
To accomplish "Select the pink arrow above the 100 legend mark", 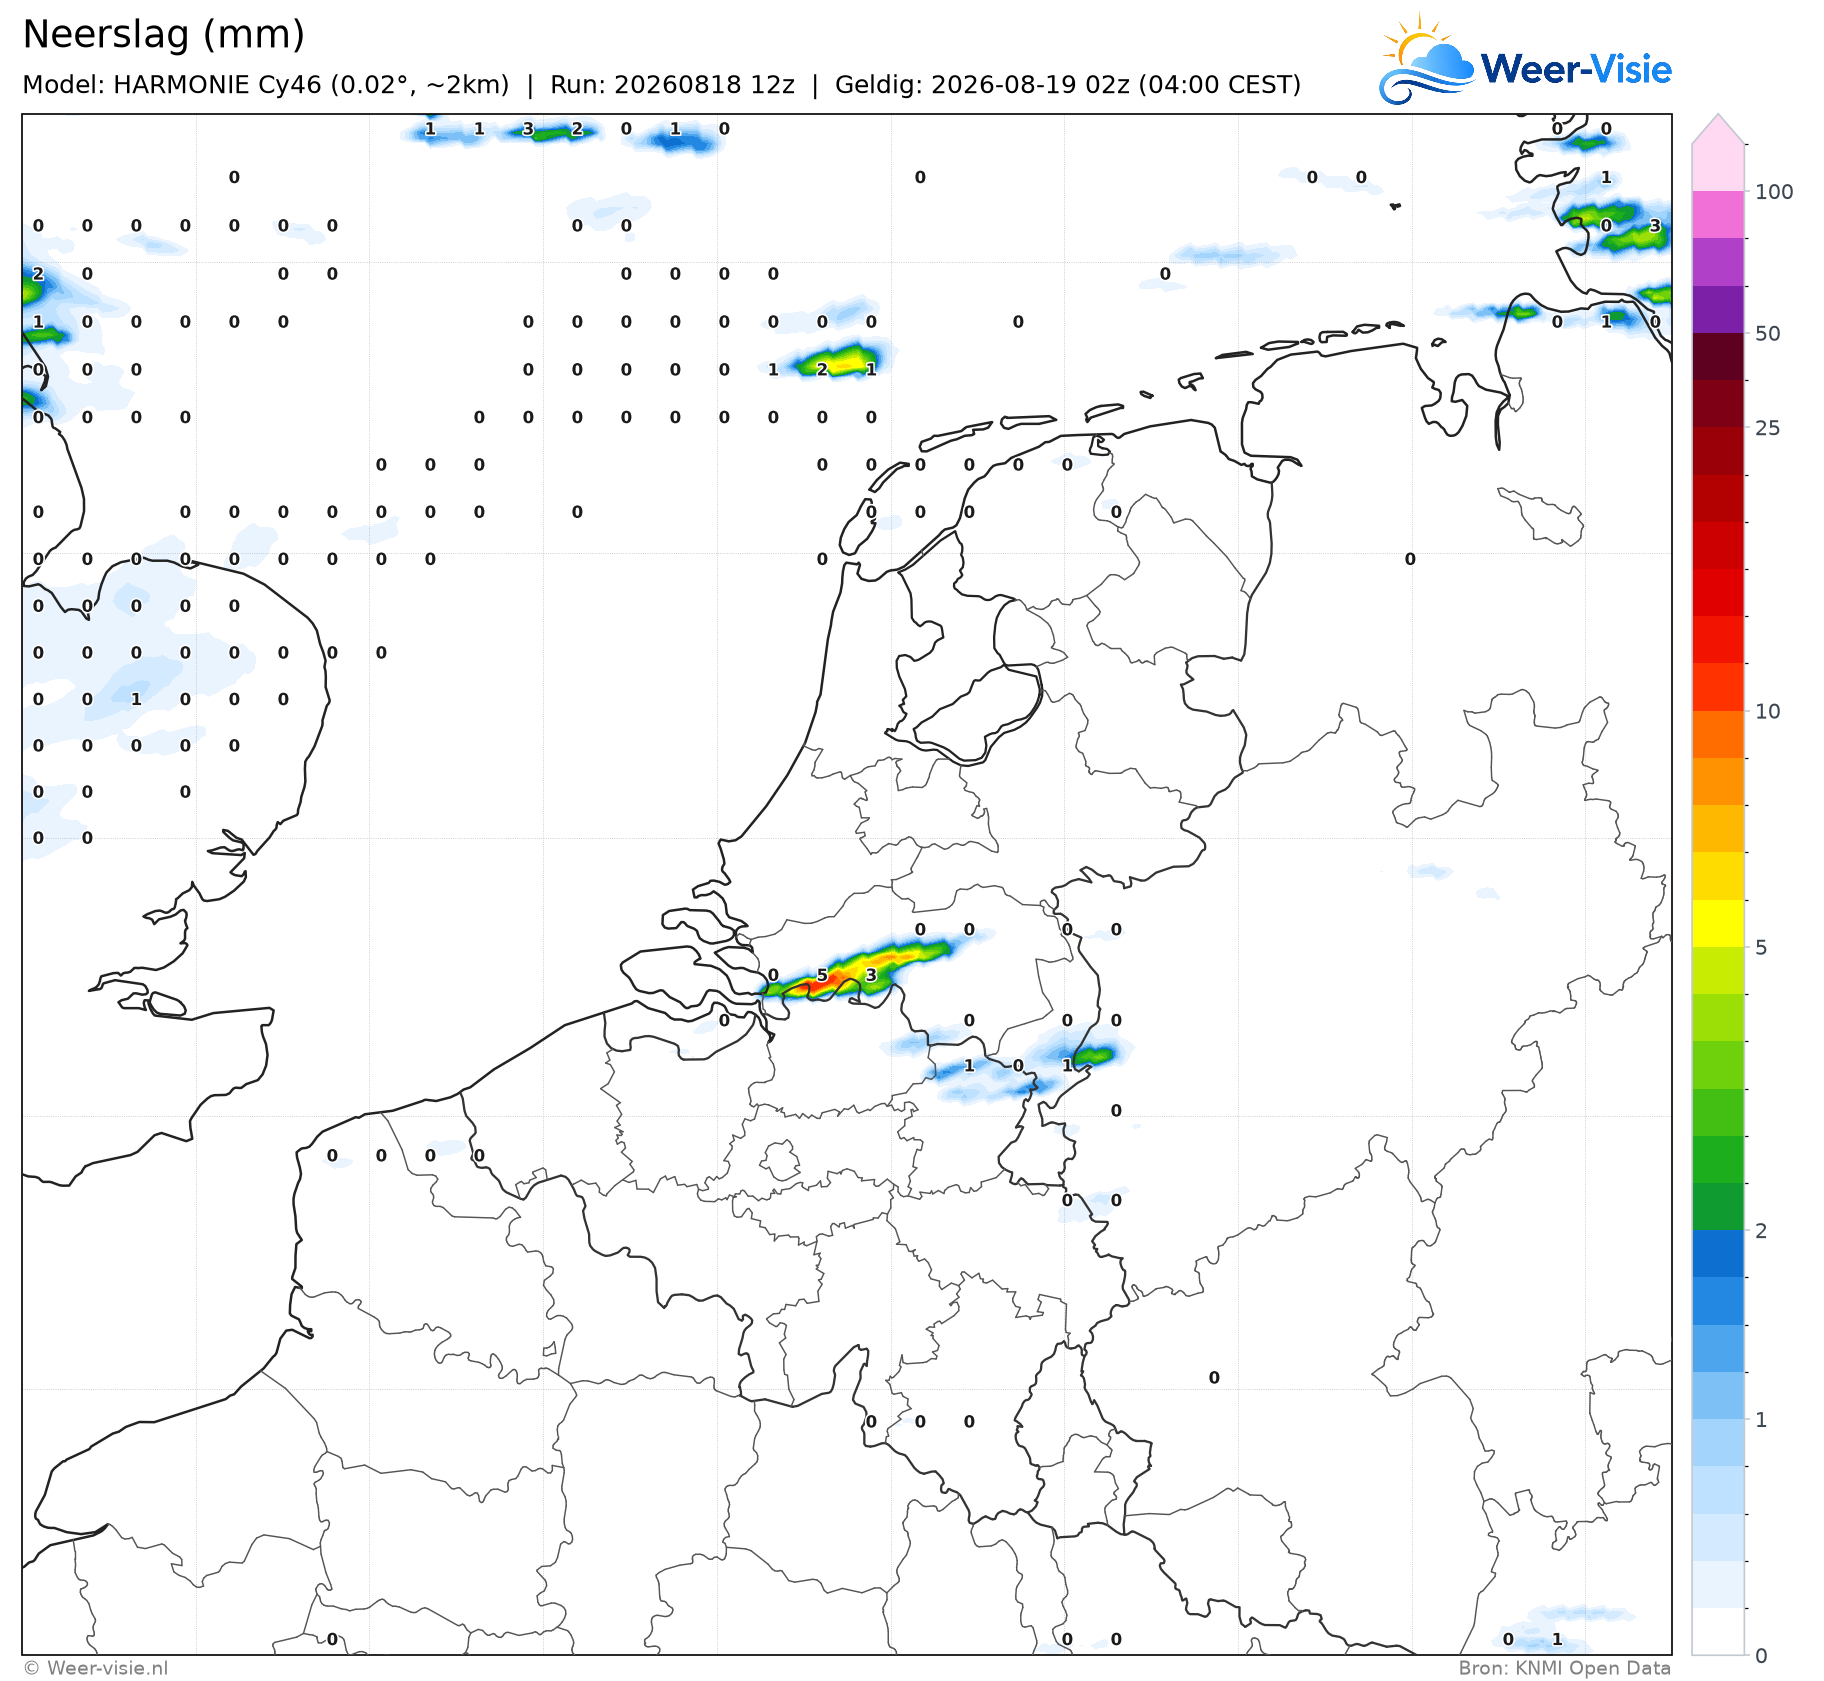I will click(1718, 129).
